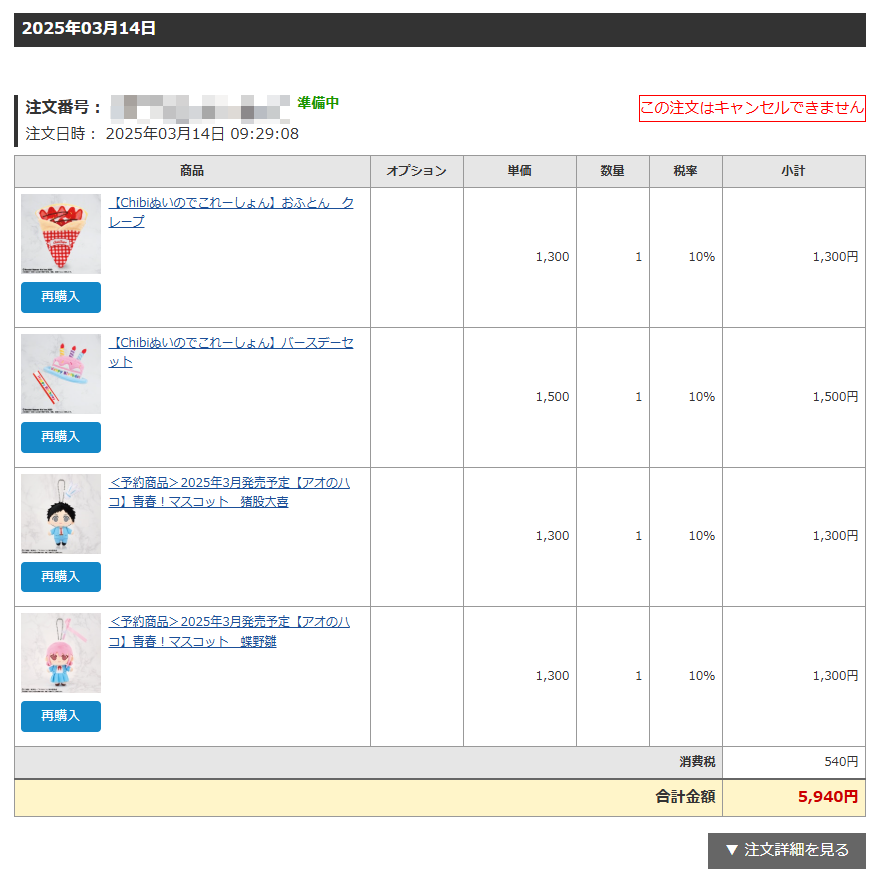876x870 pixels.
Task: Click the 540円 consumption tax value
Action: click(841, 762)
